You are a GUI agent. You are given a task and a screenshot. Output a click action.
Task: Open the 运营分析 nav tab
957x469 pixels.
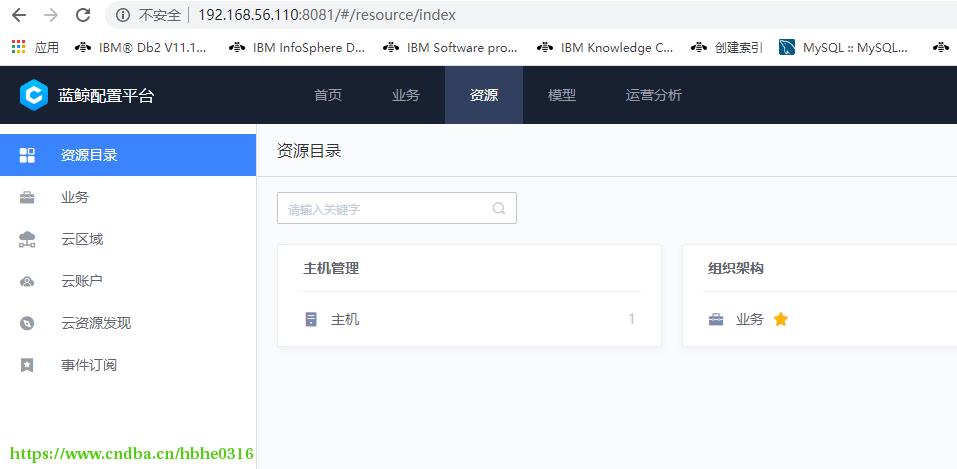point(654,95)
